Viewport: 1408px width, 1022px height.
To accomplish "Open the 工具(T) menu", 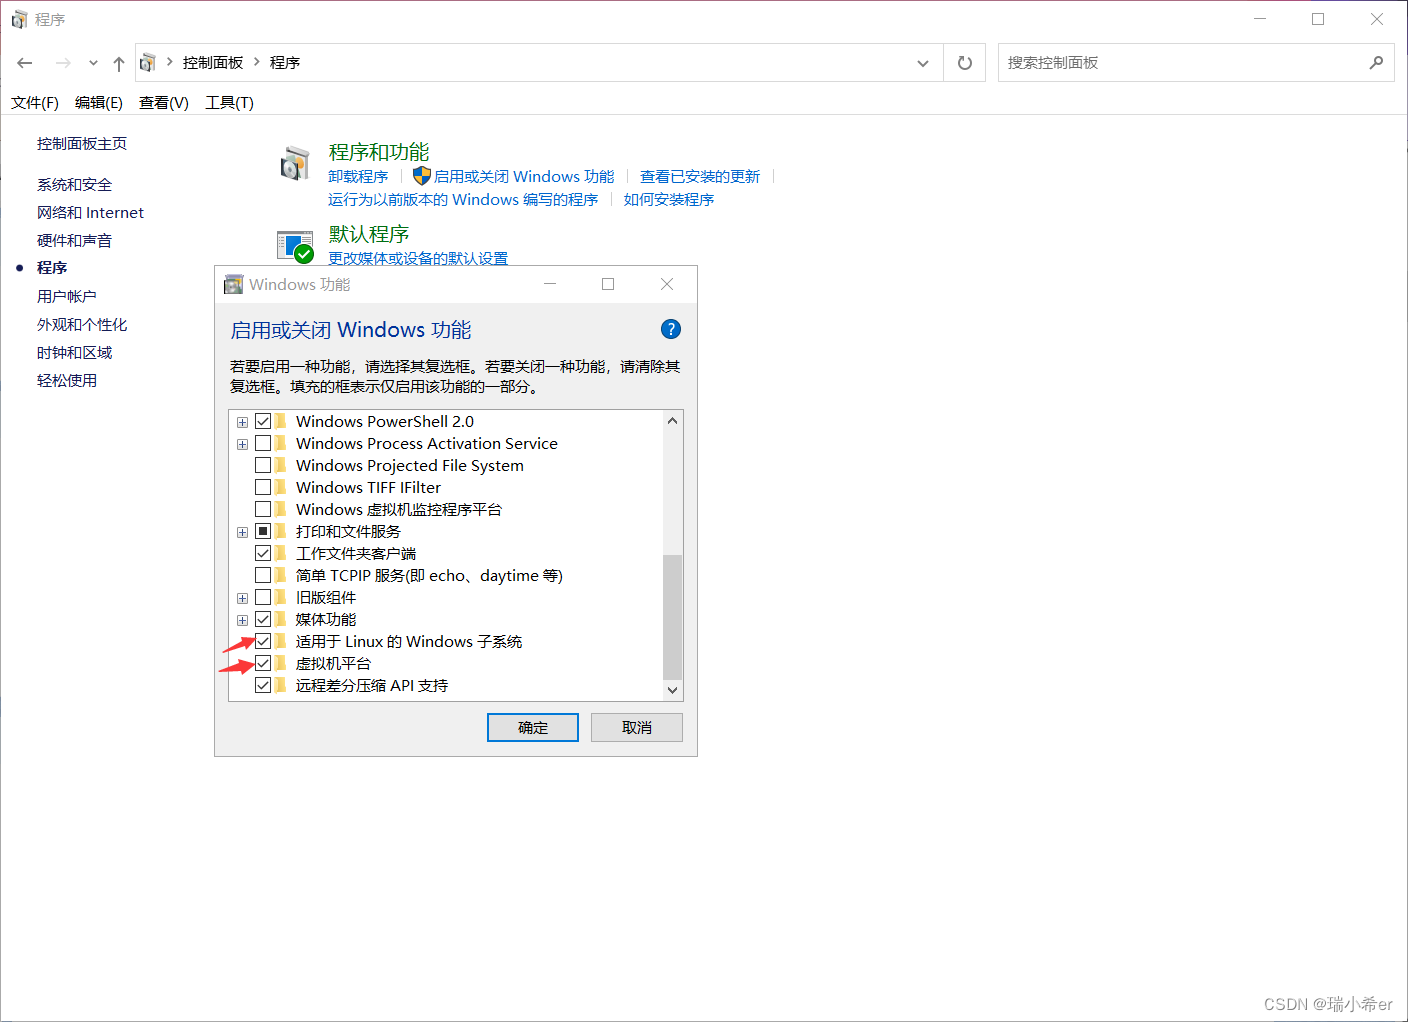I will coord(229,103).
